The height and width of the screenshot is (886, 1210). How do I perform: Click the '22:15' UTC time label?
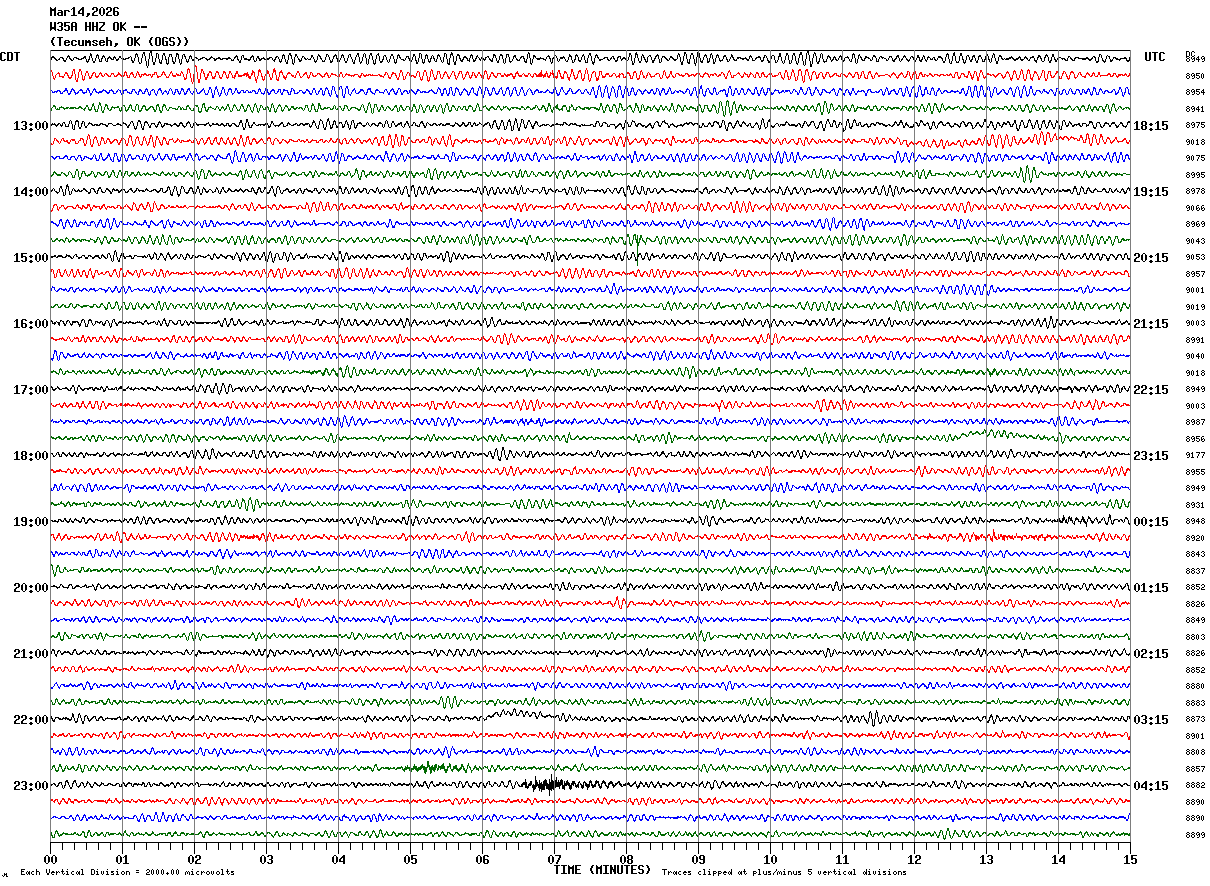click(1150, 390)
